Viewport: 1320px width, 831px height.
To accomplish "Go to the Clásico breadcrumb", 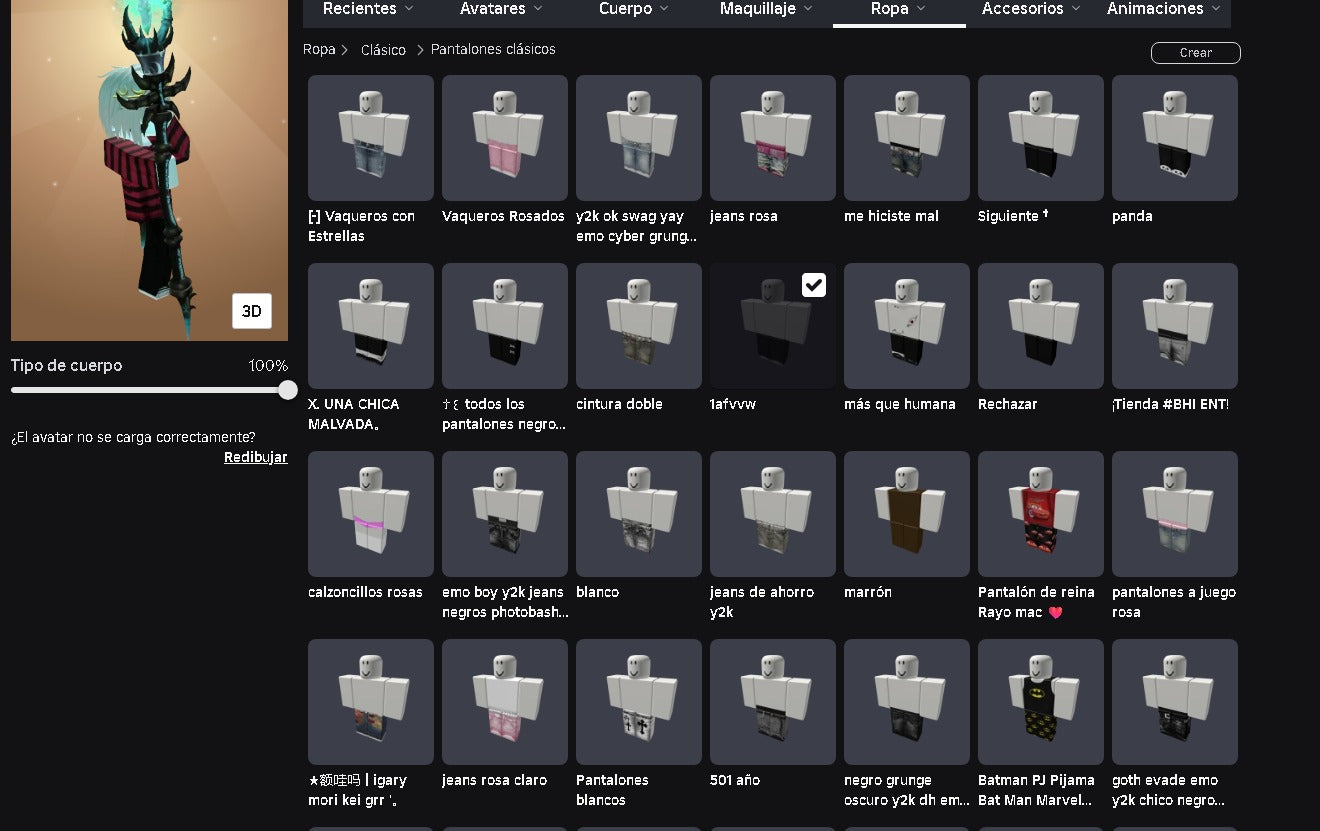I will pos(384,50).
